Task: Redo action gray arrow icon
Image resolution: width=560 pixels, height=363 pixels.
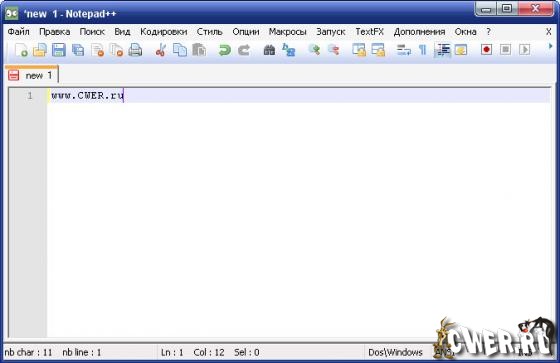Action: 244,50
